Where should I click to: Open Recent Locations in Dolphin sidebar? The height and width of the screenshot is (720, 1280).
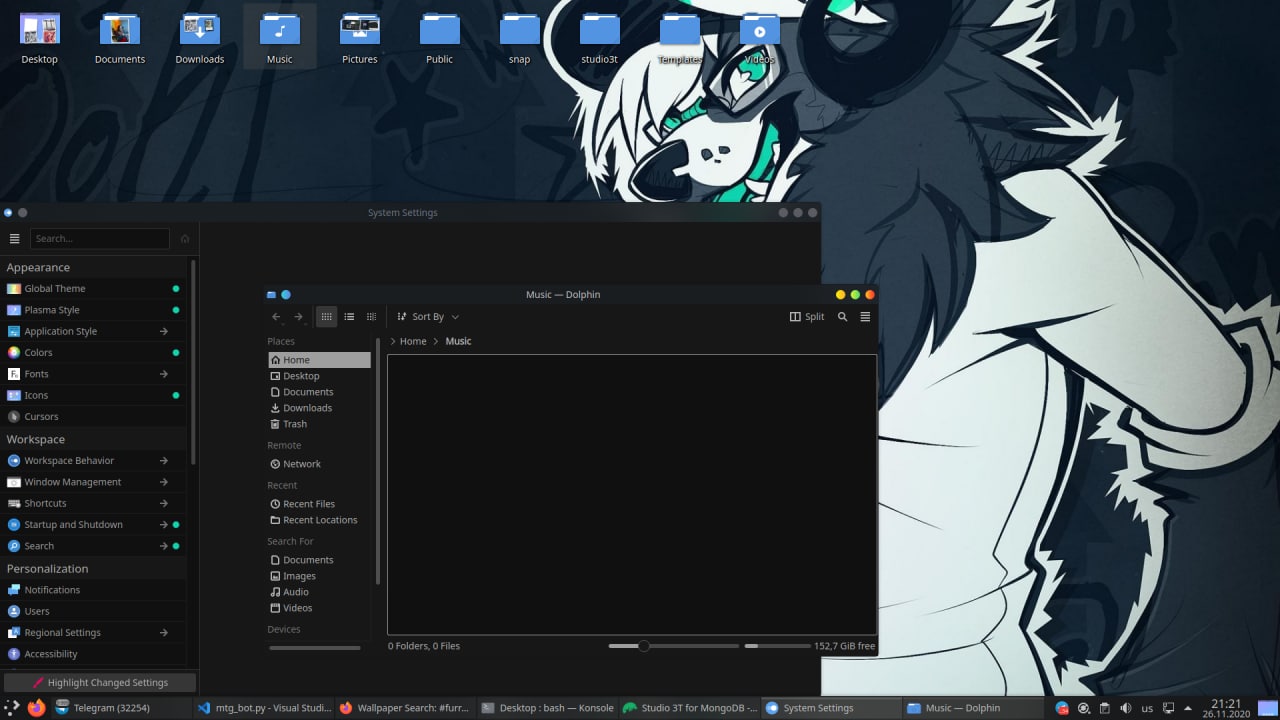pos(319,520)
